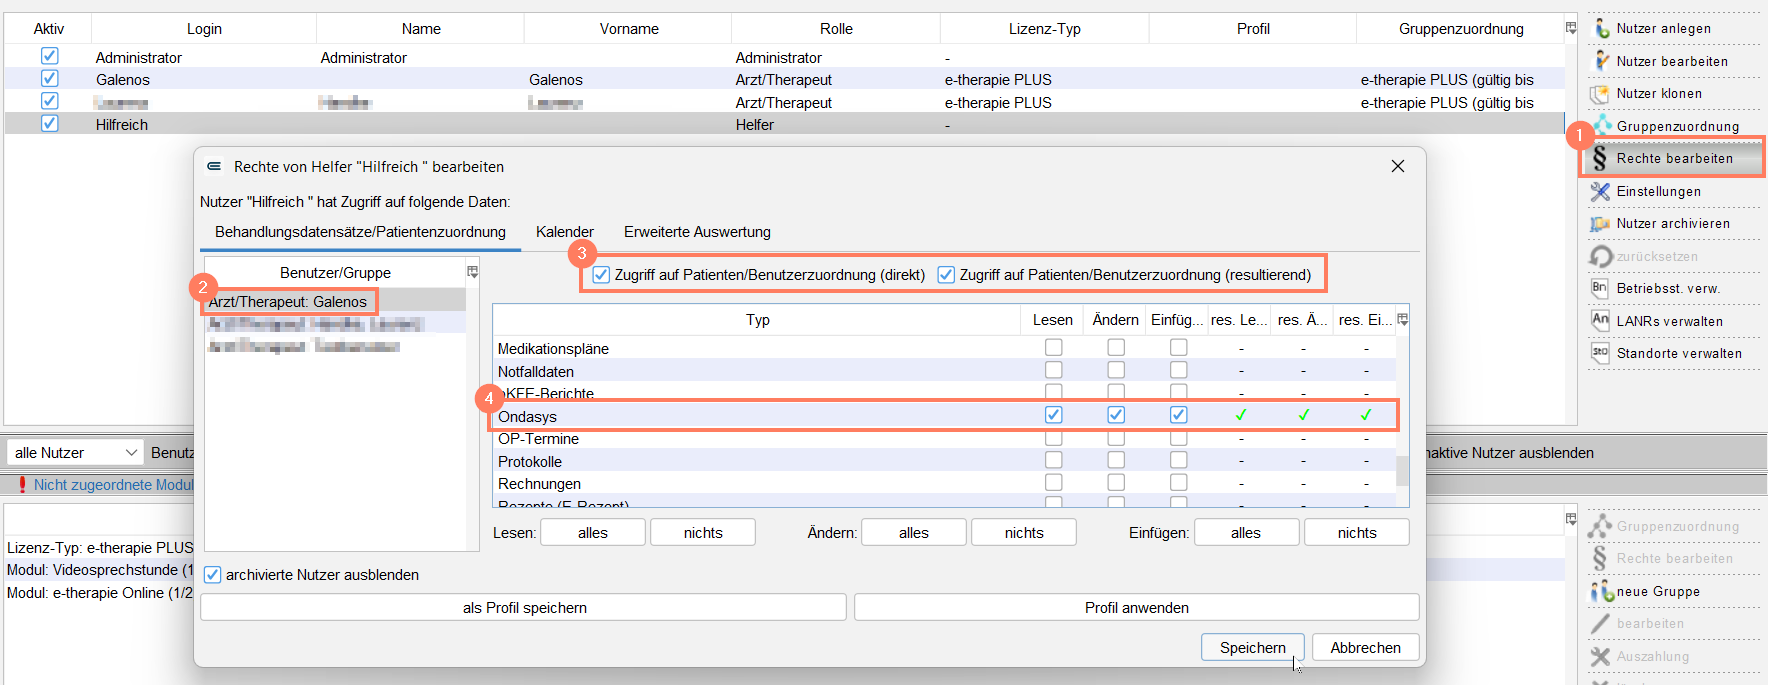Uncheck Lesen for Ondasys
Screen dimensions: 1768x685
[x=1053, y=415]
